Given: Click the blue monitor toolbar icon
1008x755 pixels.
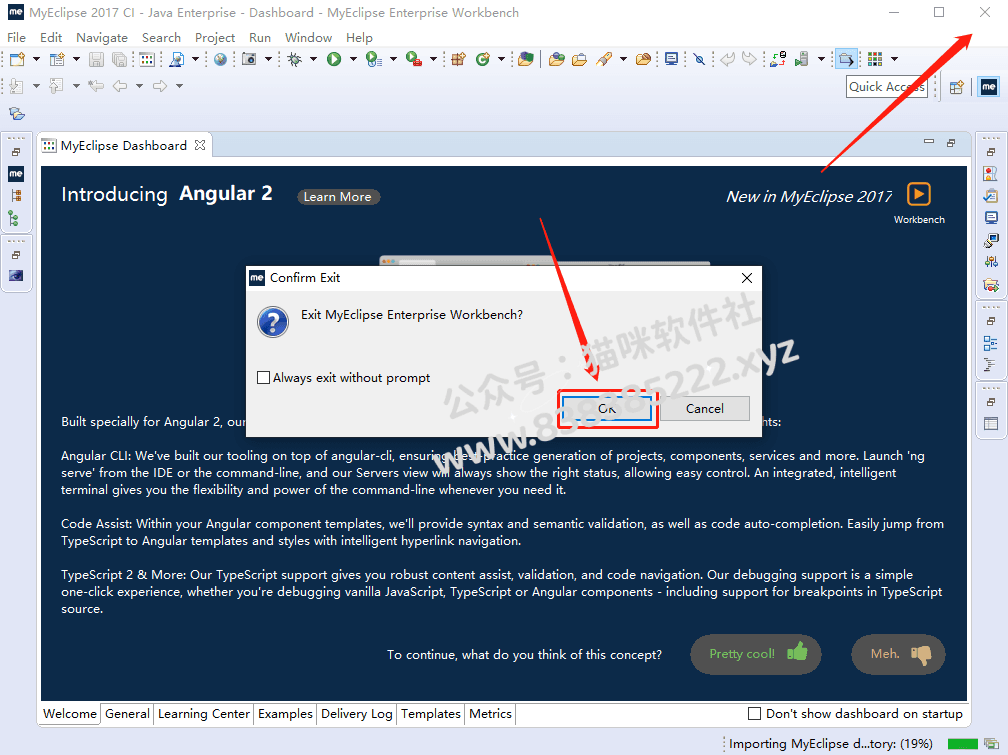Looking at the screenshot, I should coord(672,60).
